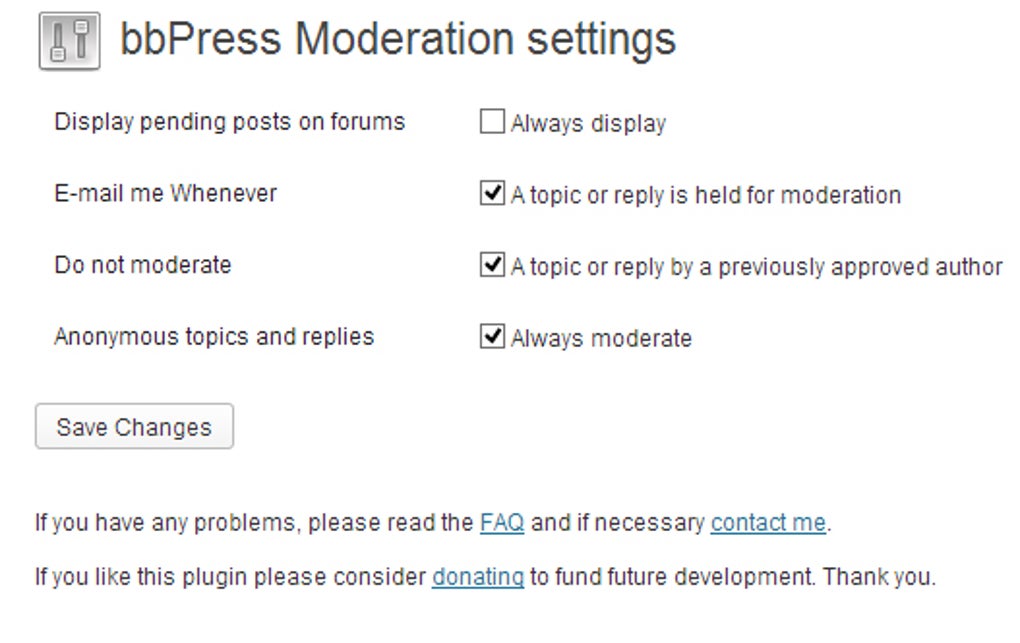1020x643 pixels.
Task: Click the 'Always moderate' label text
Action: click(x=601, y=339)
